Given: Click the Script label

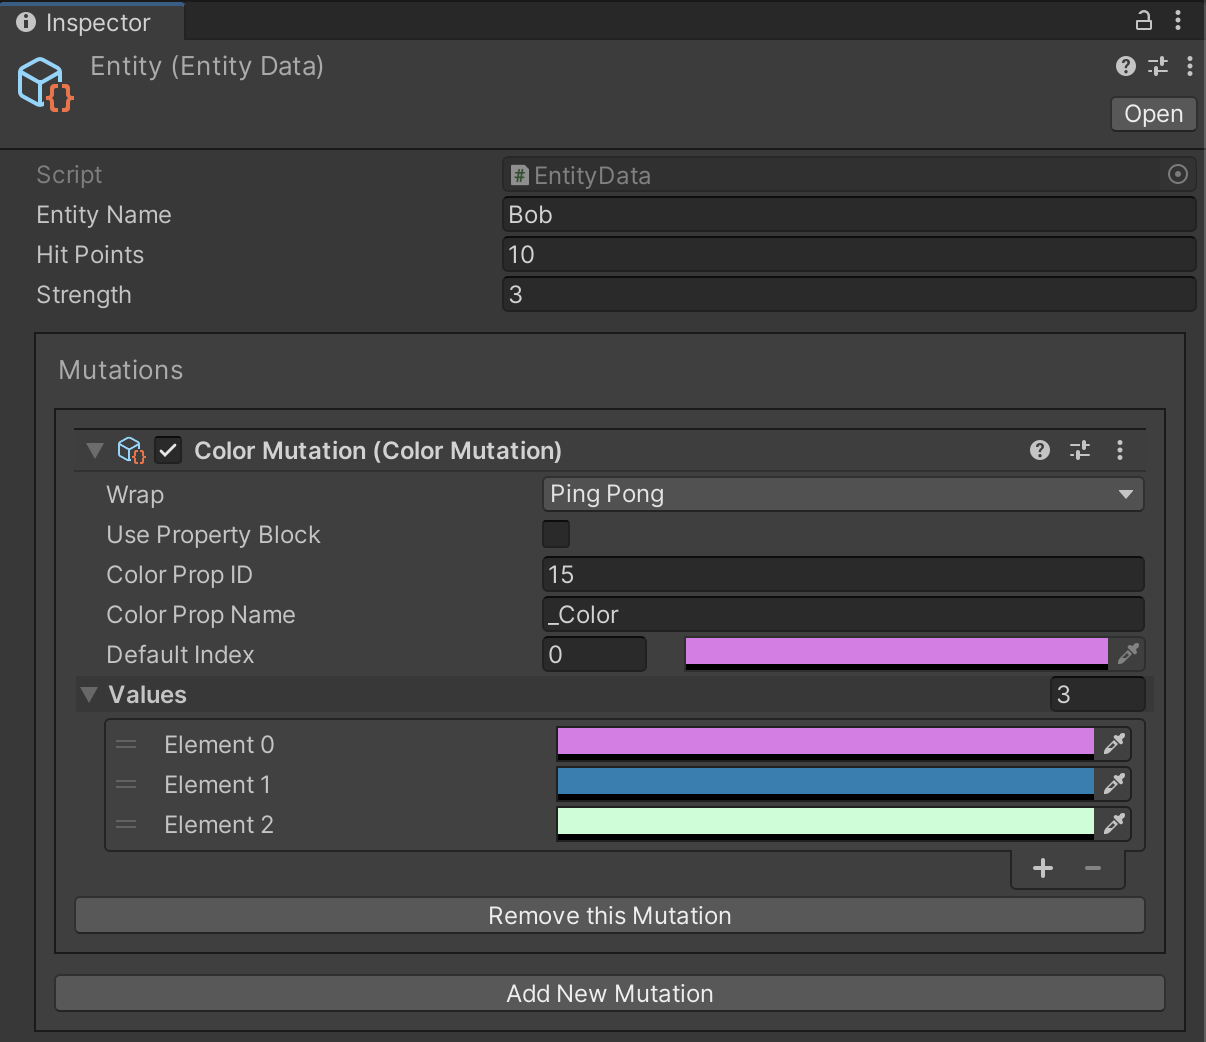Looking at the screenshot, I should 69,175.
